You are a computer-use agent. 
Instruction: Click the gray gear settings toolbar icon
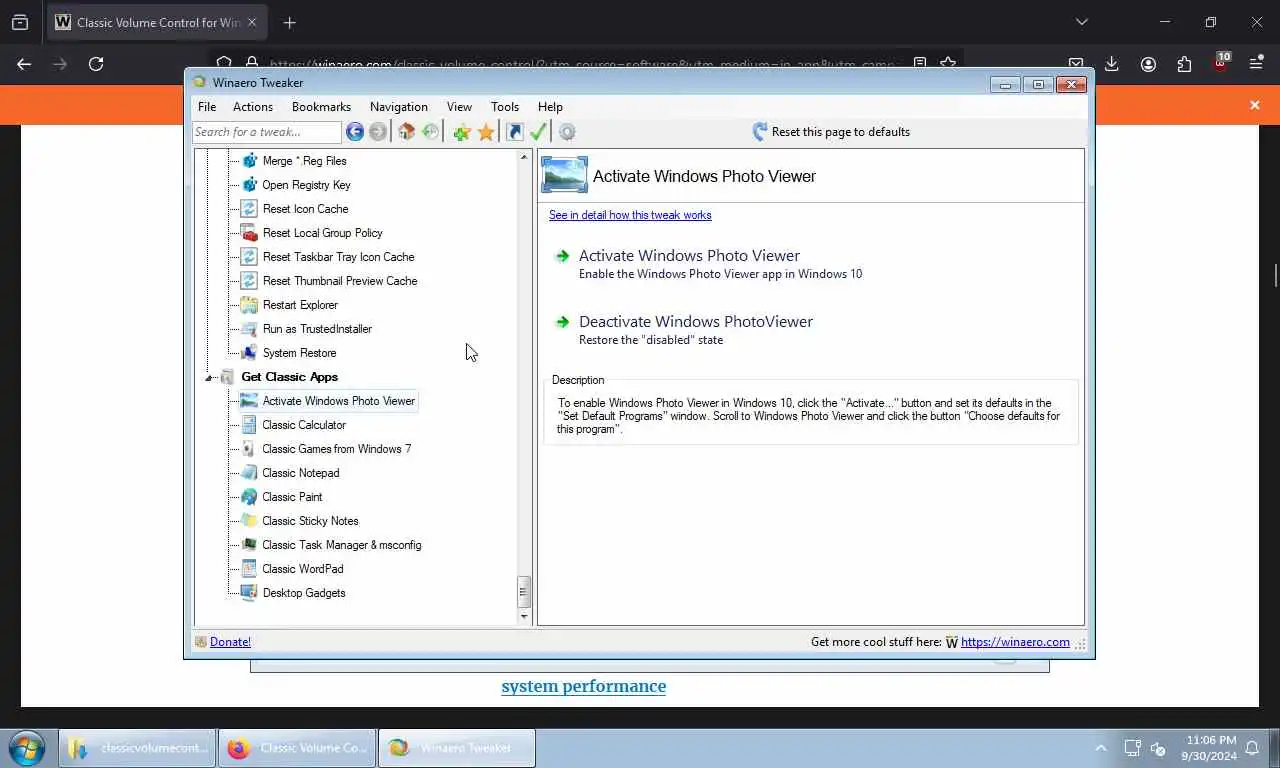click(x=567, y=132)
